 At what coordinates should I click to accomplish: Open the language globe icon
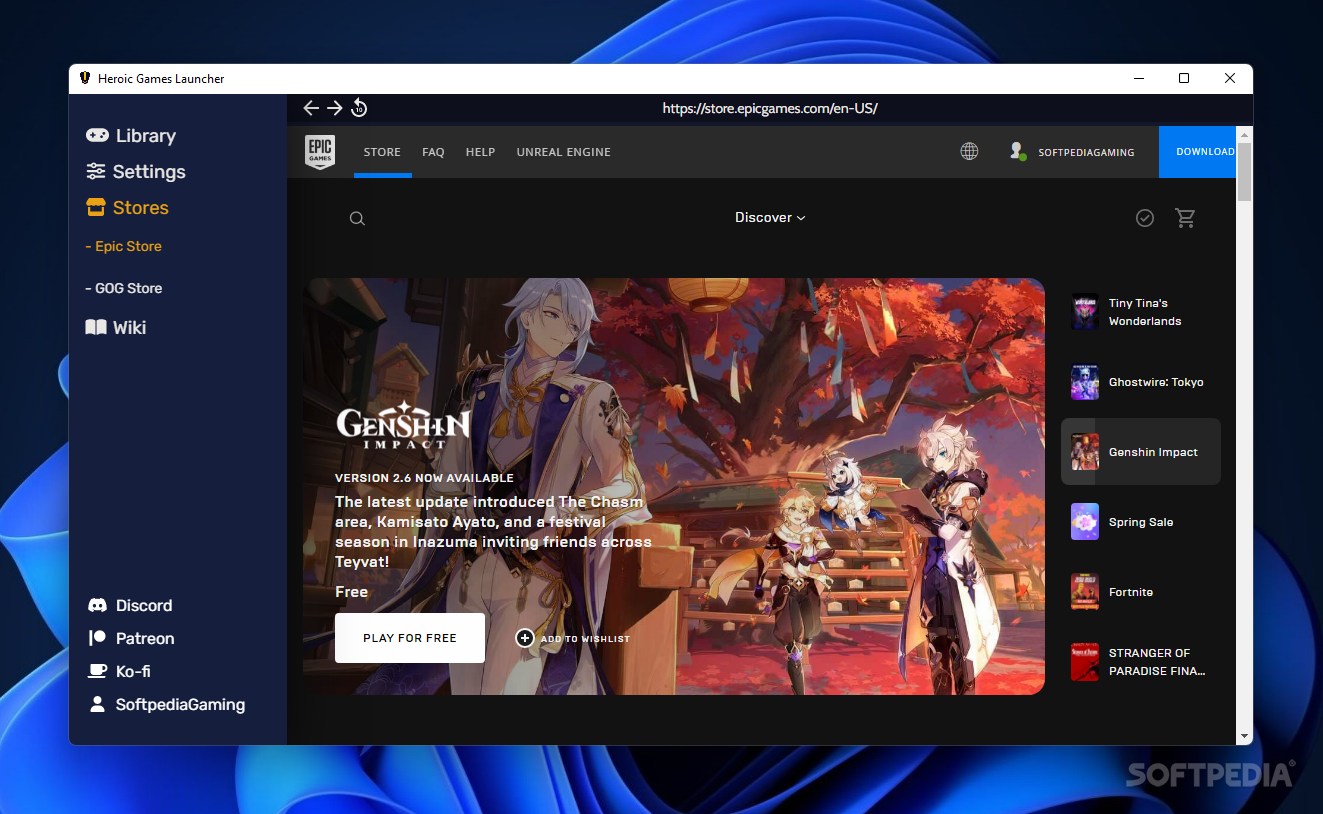point(969,151)
